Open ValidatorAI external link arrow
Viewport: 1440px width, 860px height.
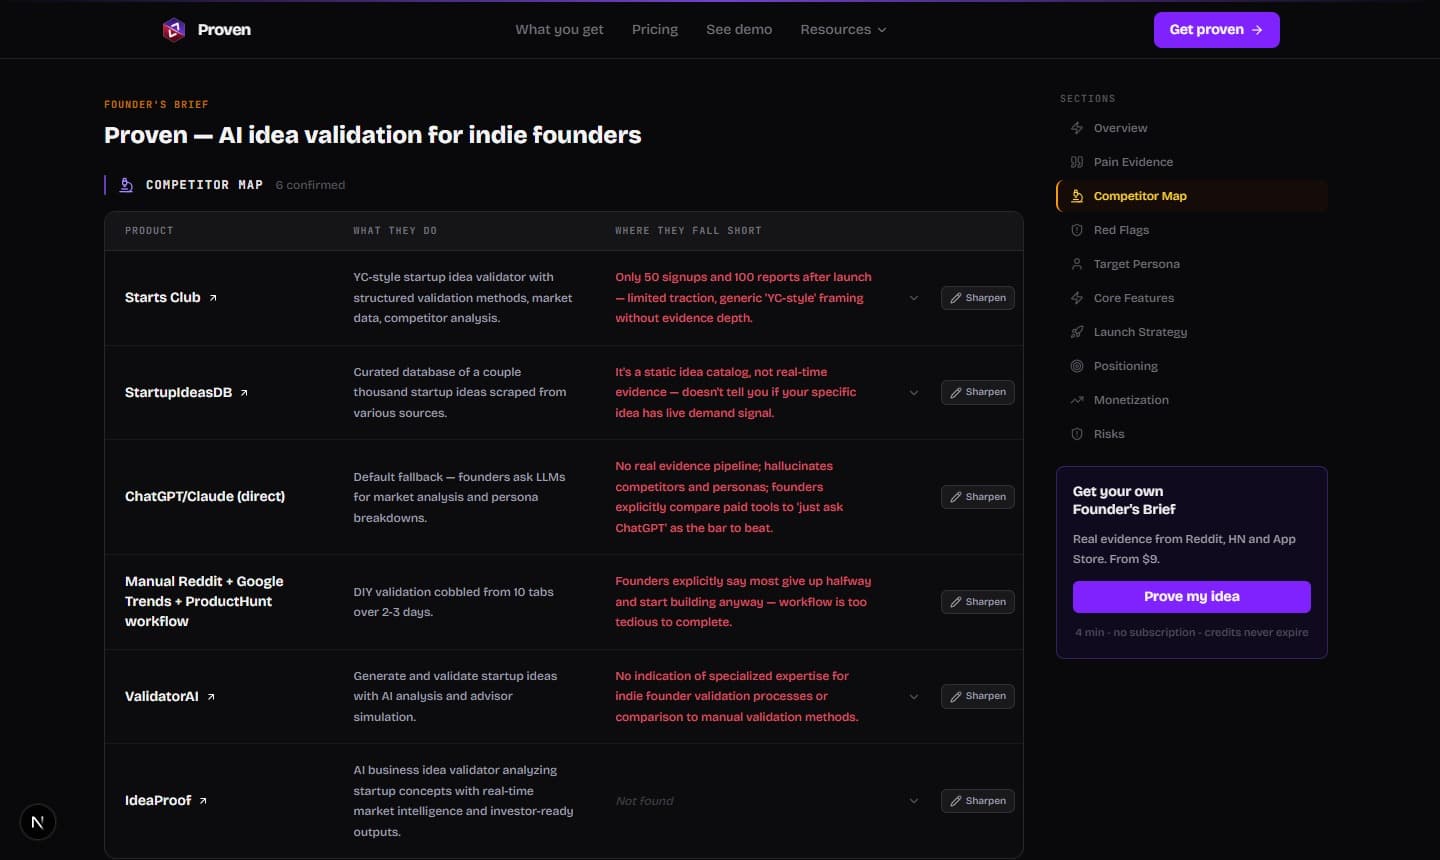click(x=211, y=697)
